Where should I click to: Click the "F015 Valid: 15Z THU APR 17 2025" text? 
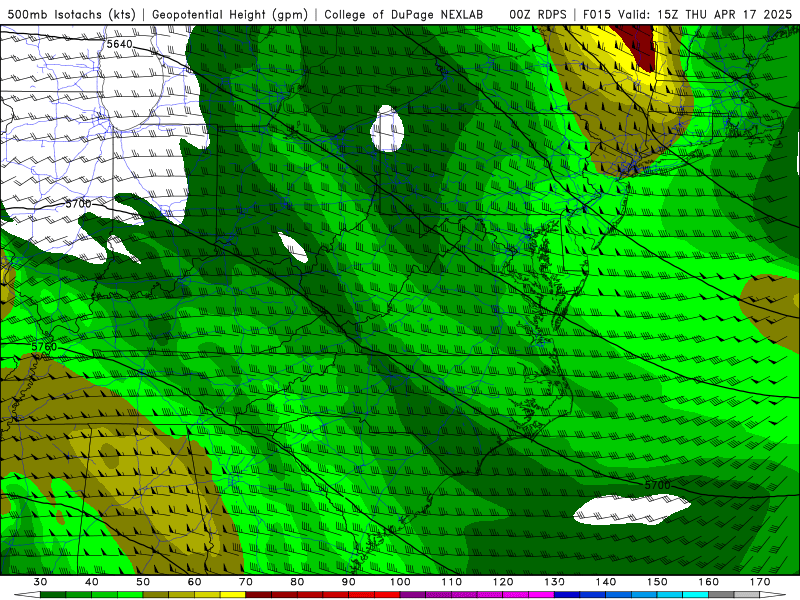[687, 14]
